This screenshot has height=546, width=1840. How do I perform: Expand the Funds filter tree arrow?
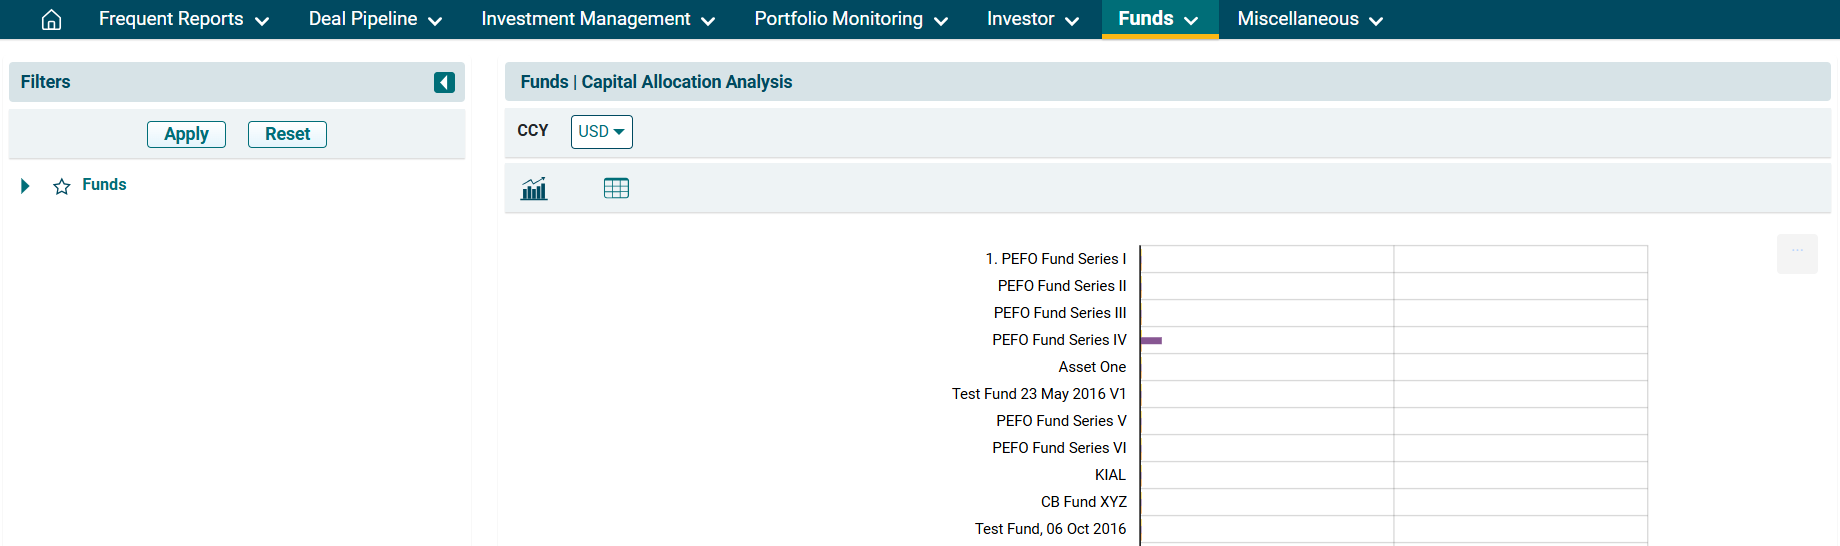[x=26, y=186]
